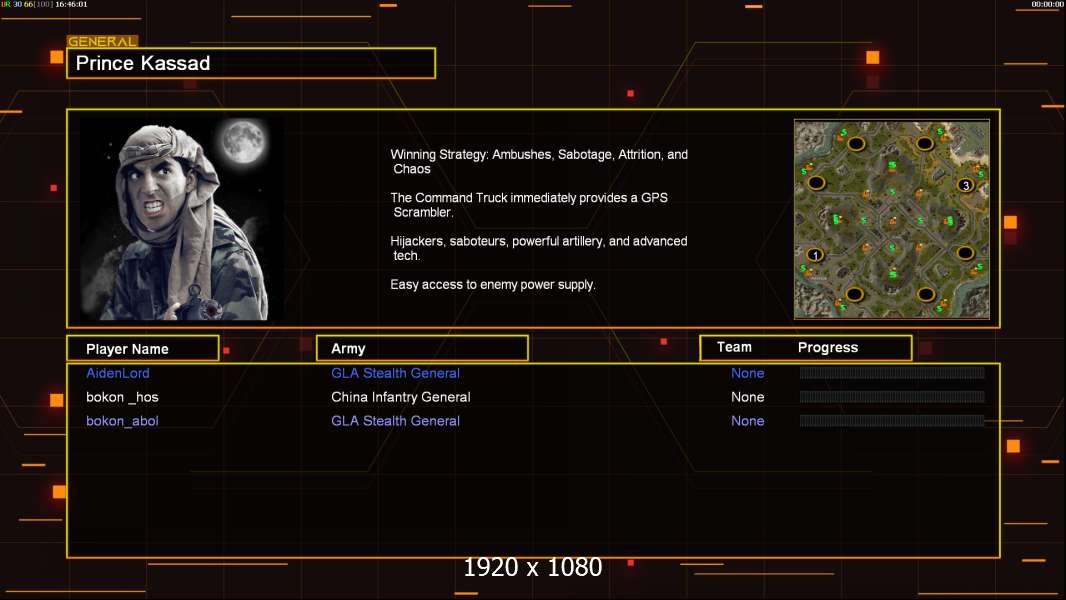Click bokon_abol's loading progress bar
The height and width of the screenshot is (600, 1066).
point(892,421)
